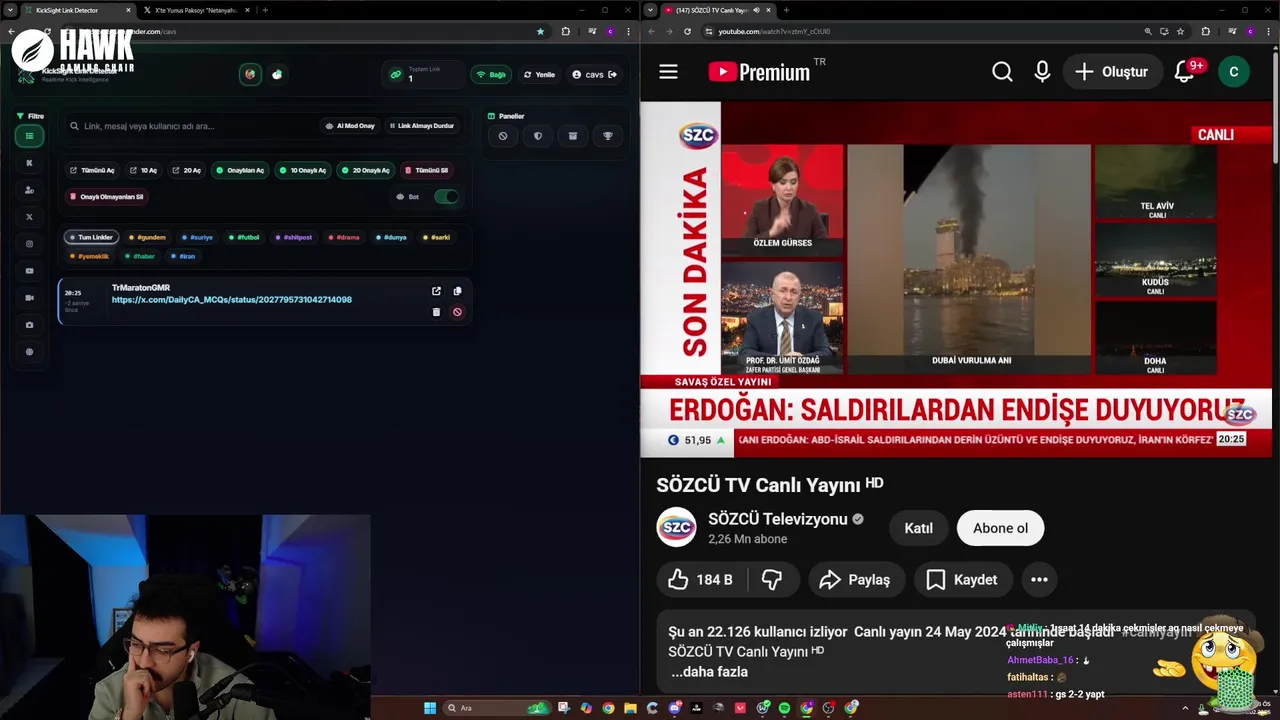This screenshot has width=1280, height=720.
Task: Open extensions puzzle icon in YouTube window
Action: point(1205,31)
